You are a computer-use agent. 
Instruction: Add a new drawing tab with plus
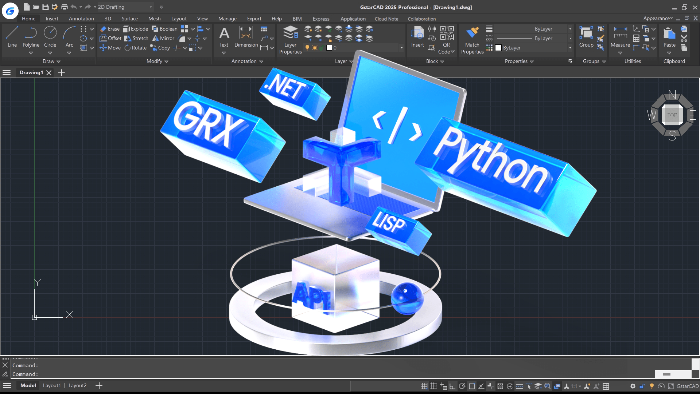click(x=62, y=72)
